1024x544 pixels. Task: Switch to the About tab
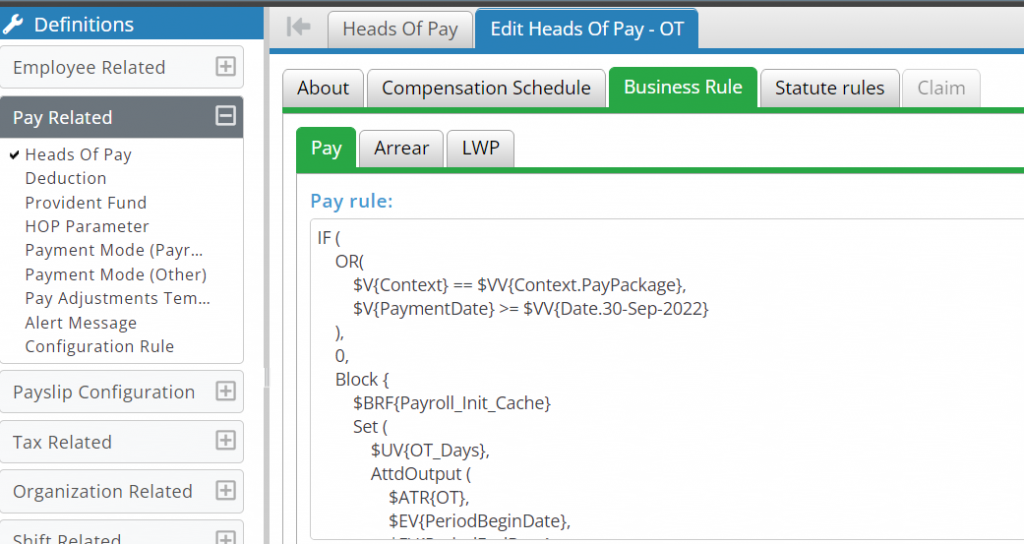click(x=323, y=88)
